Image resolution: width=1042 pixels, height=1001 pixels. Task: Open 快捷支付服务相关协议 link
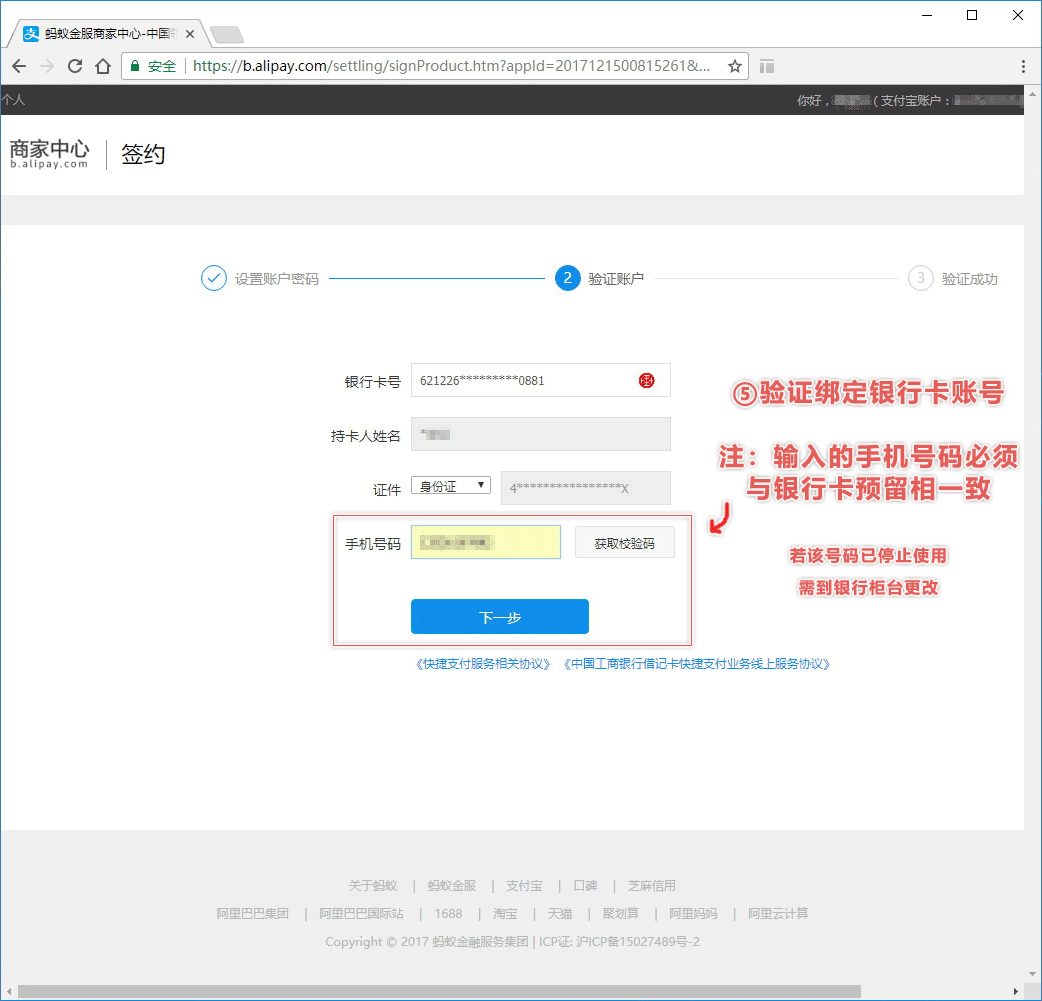483,664
